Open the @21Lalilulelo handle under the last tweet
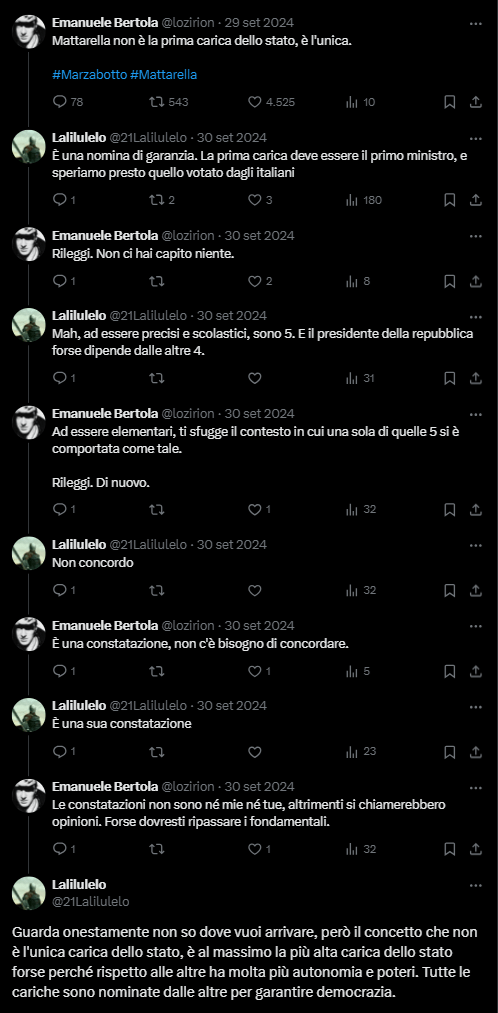This screenshot has height=1013, width=498. click(90, 901)
